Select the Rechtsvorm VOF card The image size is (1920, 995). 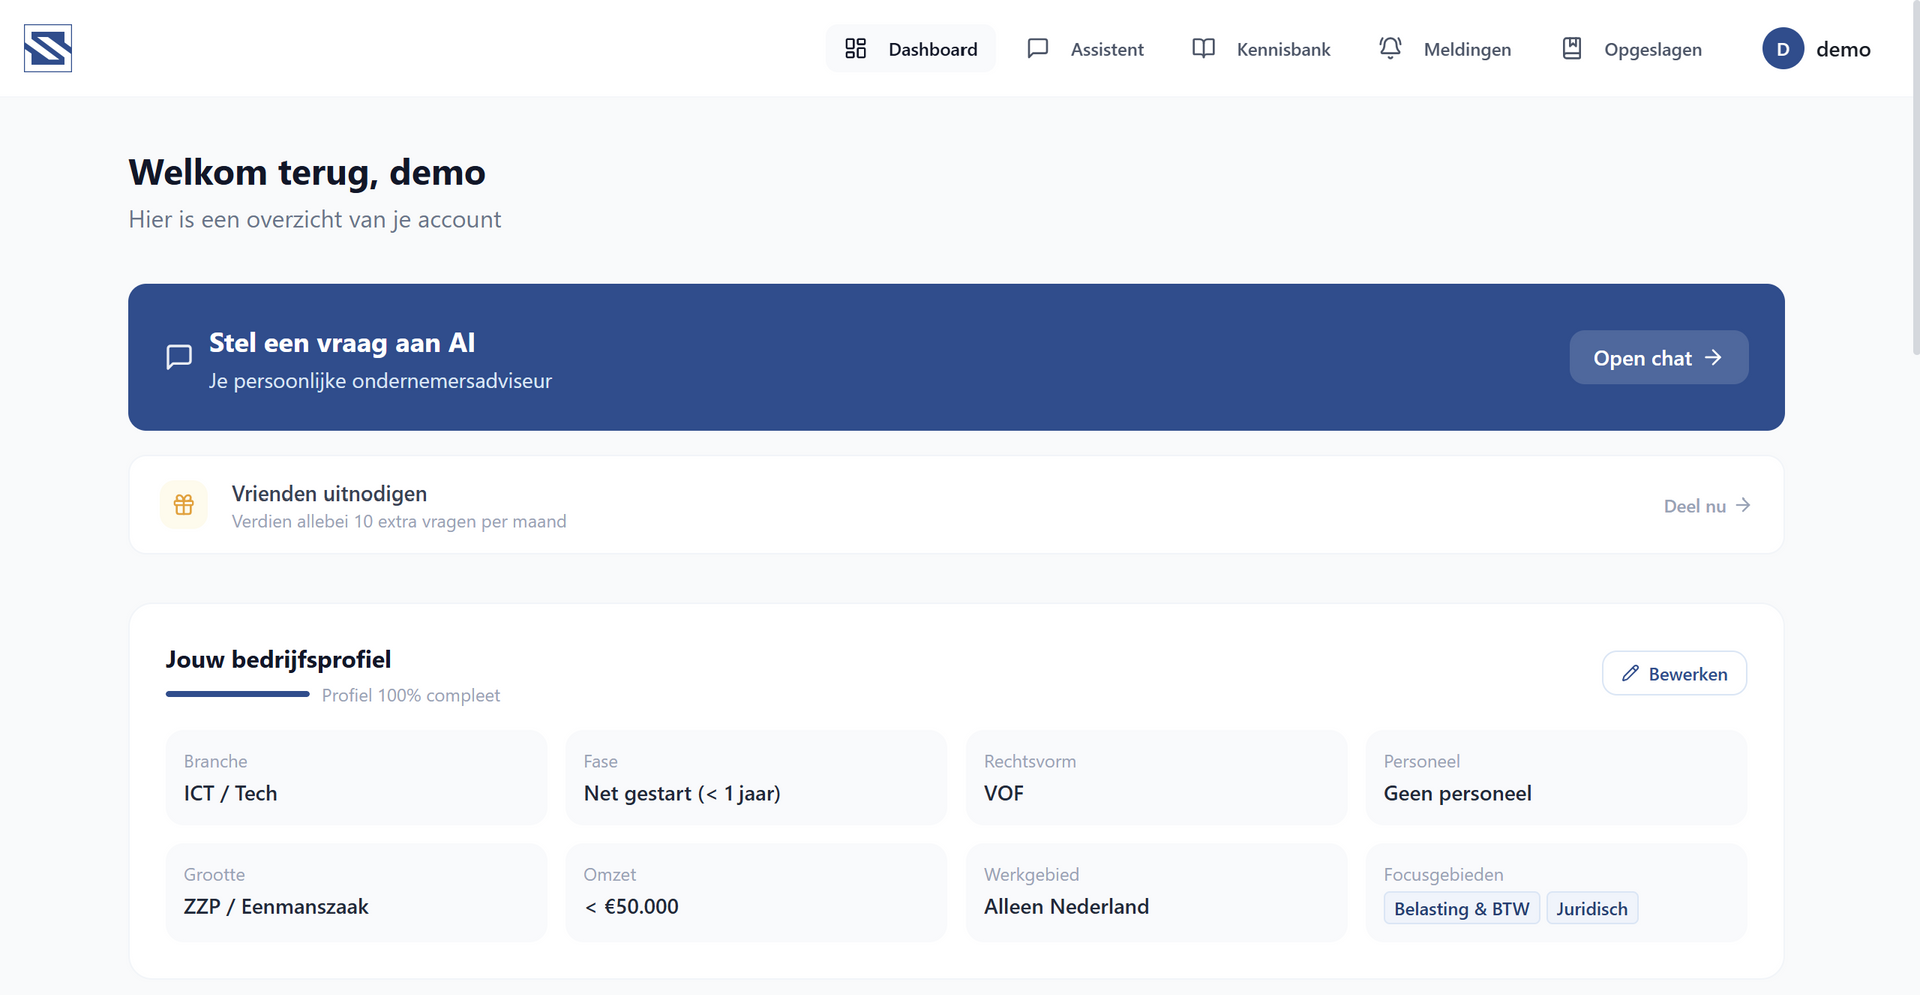tap(1156, 778)
